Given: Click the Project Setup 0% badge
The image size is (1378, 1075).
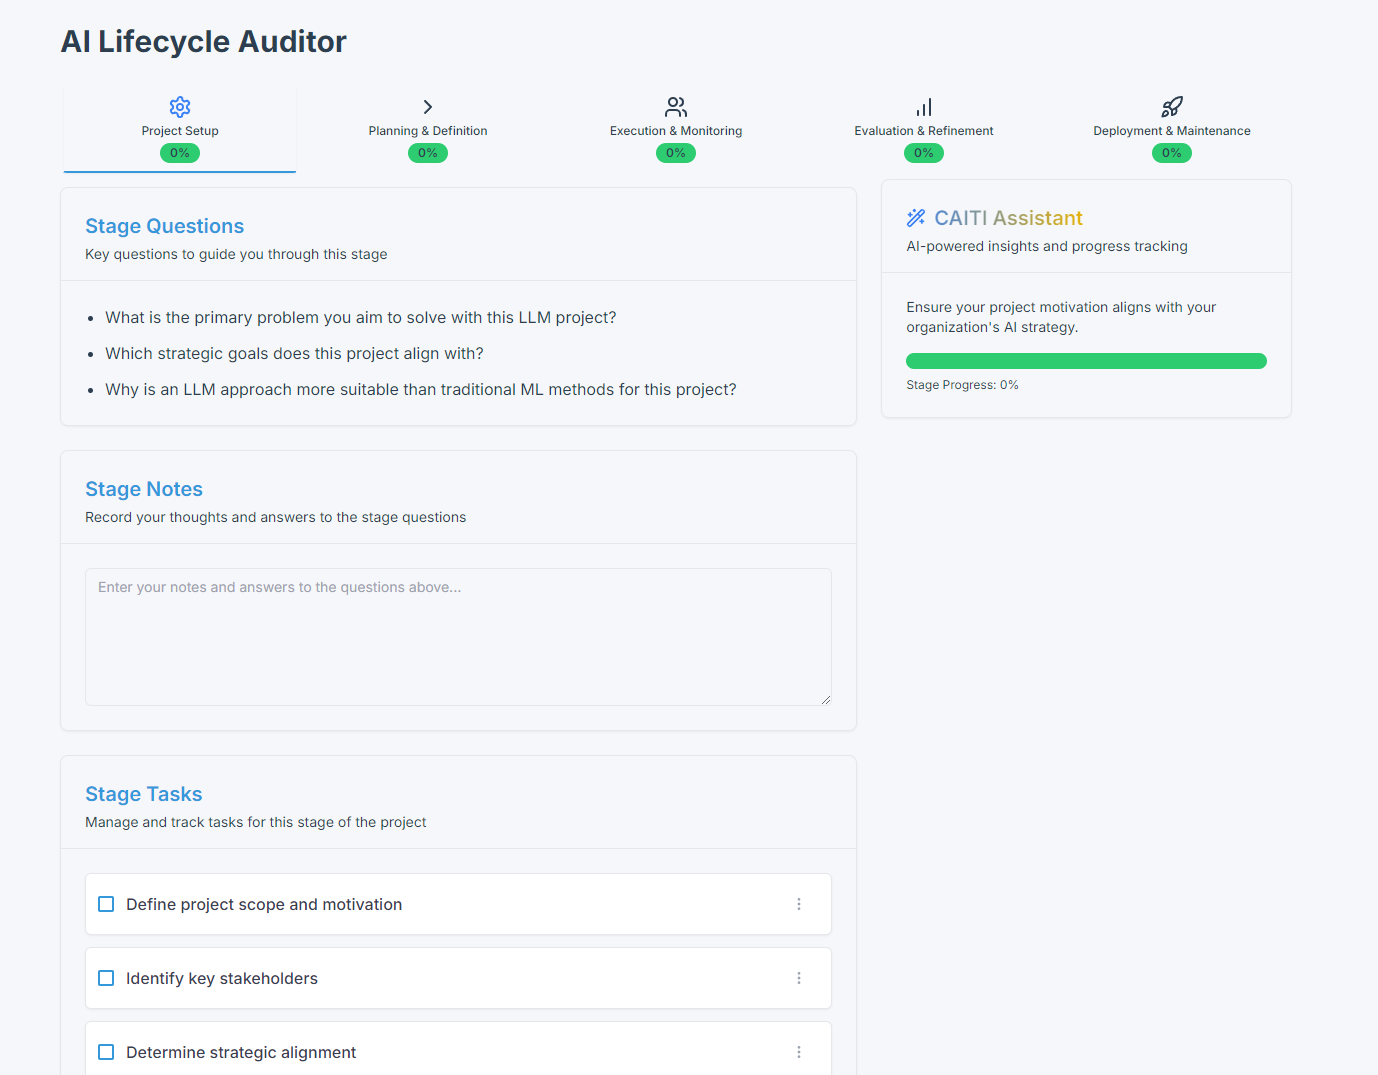Looking at the screenshot, I should [180, 153].
